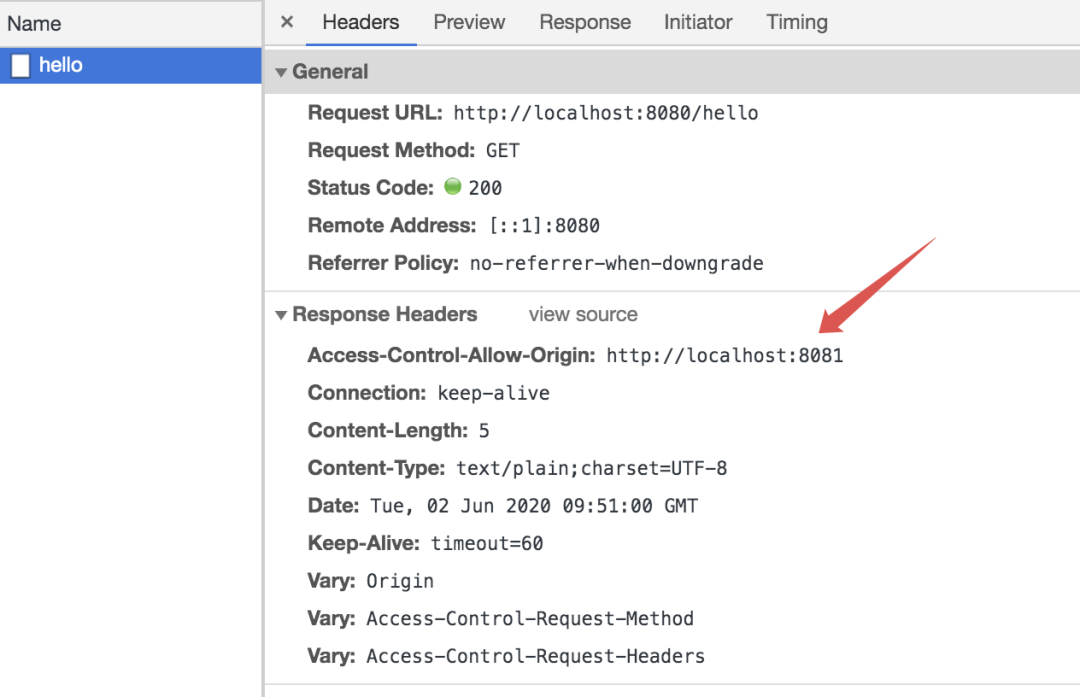Click the Date header value
Viewport: 1080px width, 697px height.
[534, 506]
